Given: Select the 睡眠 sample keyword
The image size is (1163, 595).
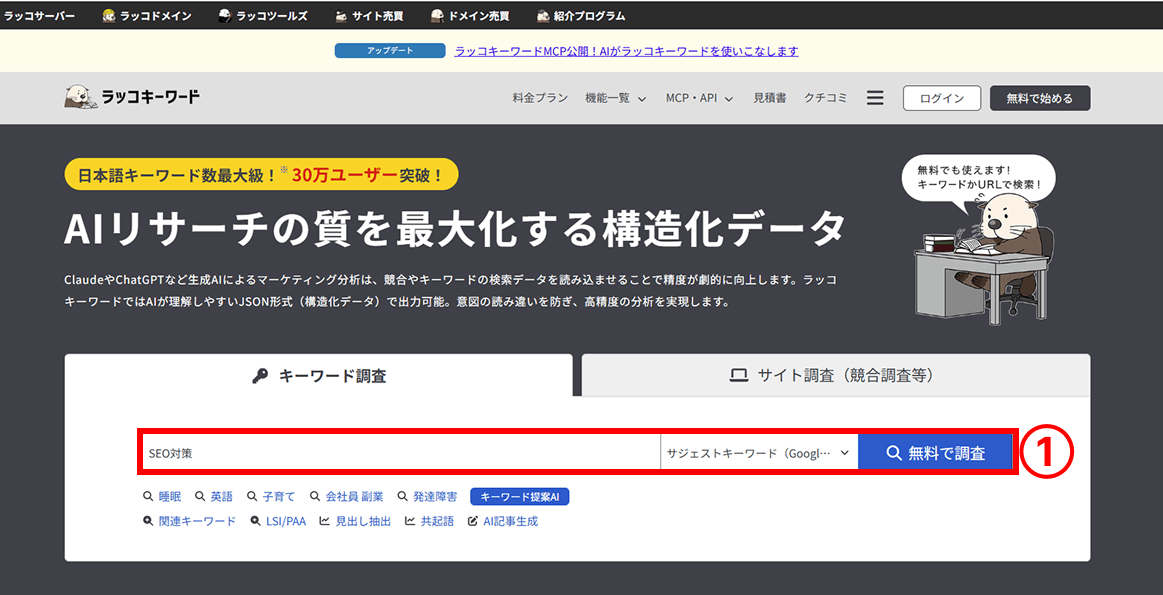Looking at the screenshot, I should tap(162, 496).
